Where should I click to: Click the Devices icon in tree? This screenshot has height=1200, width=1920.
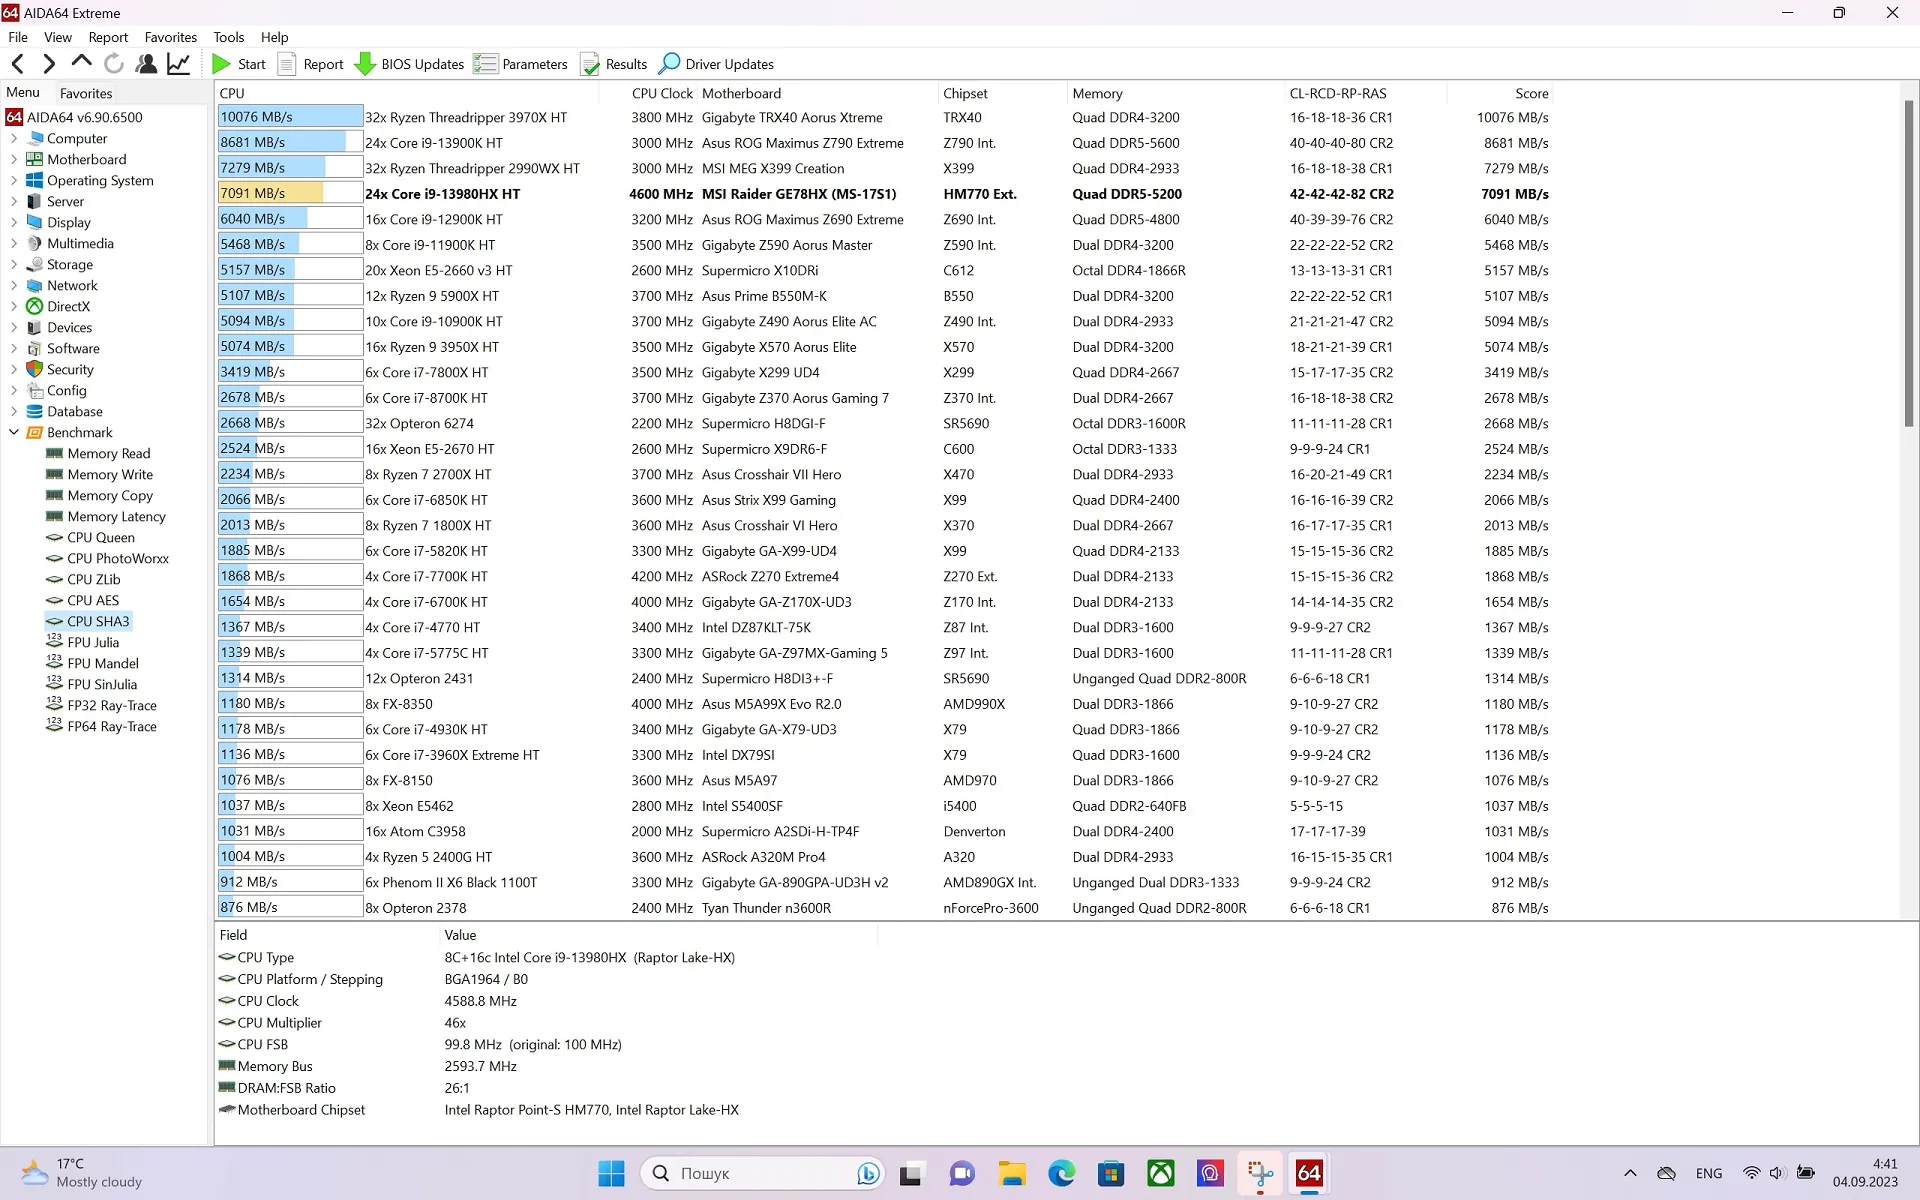click(x=34, y=328)
